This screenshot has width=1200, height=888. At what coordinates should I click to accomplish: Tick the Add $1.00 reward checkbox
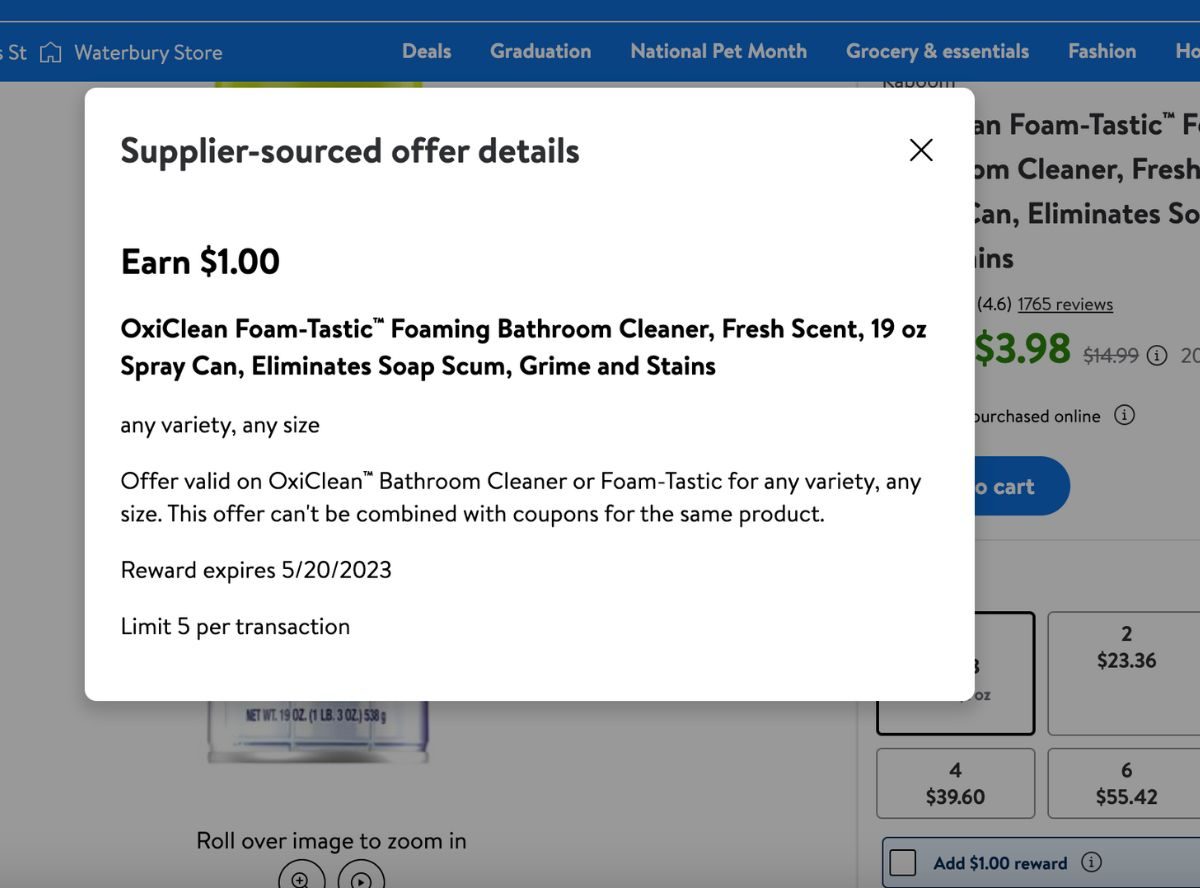[902, 862]
